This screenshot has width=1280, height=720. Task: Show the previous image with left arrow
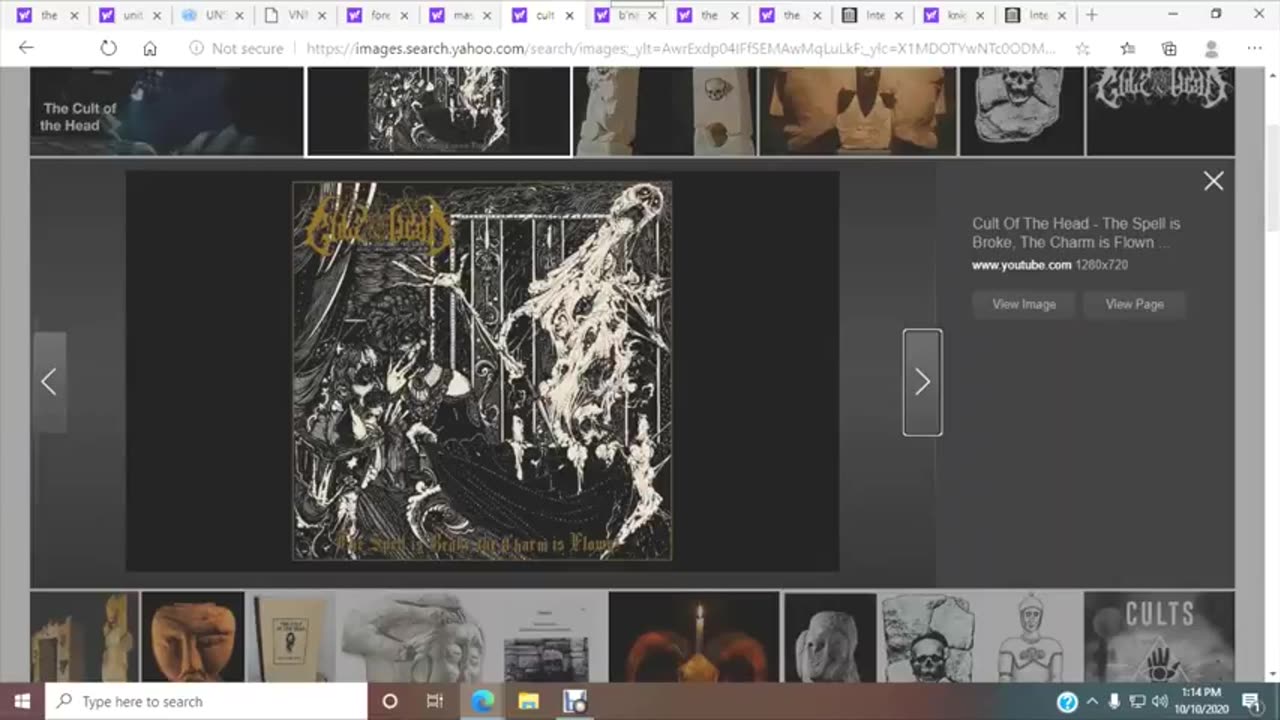point(49,382)
